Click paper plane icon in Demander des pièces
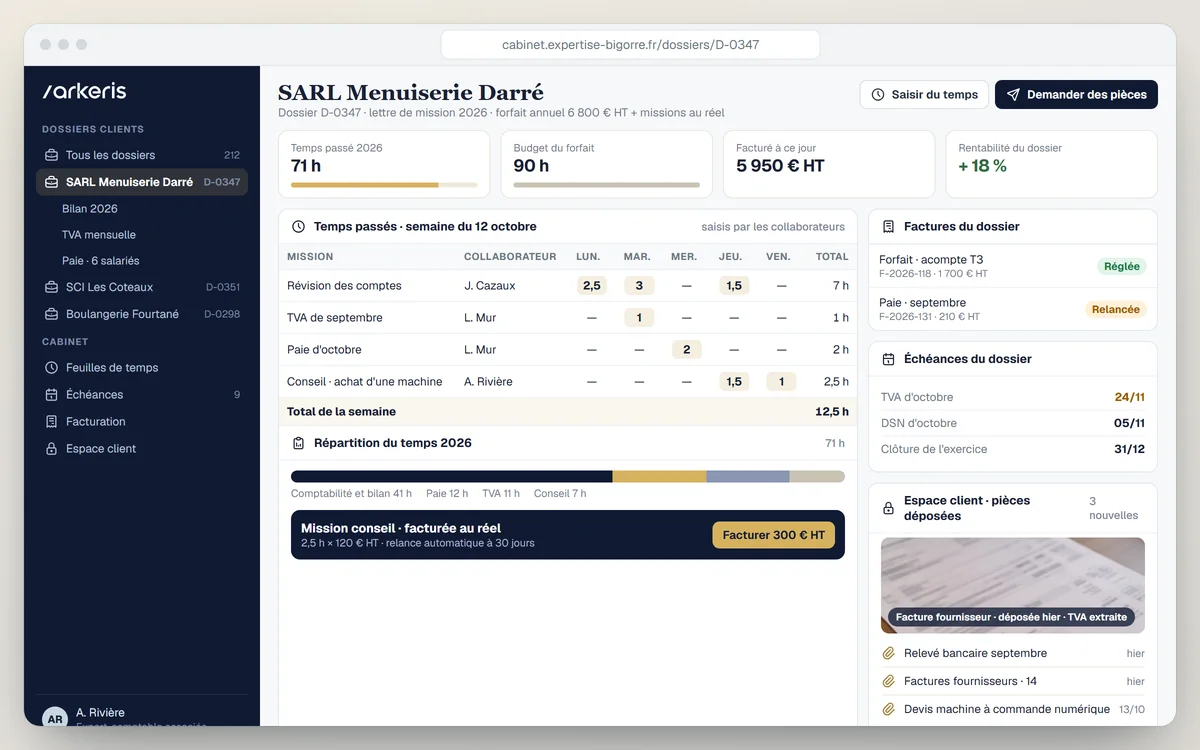The height and width of the screenshot is (750, 1200). pos(1013,95)
